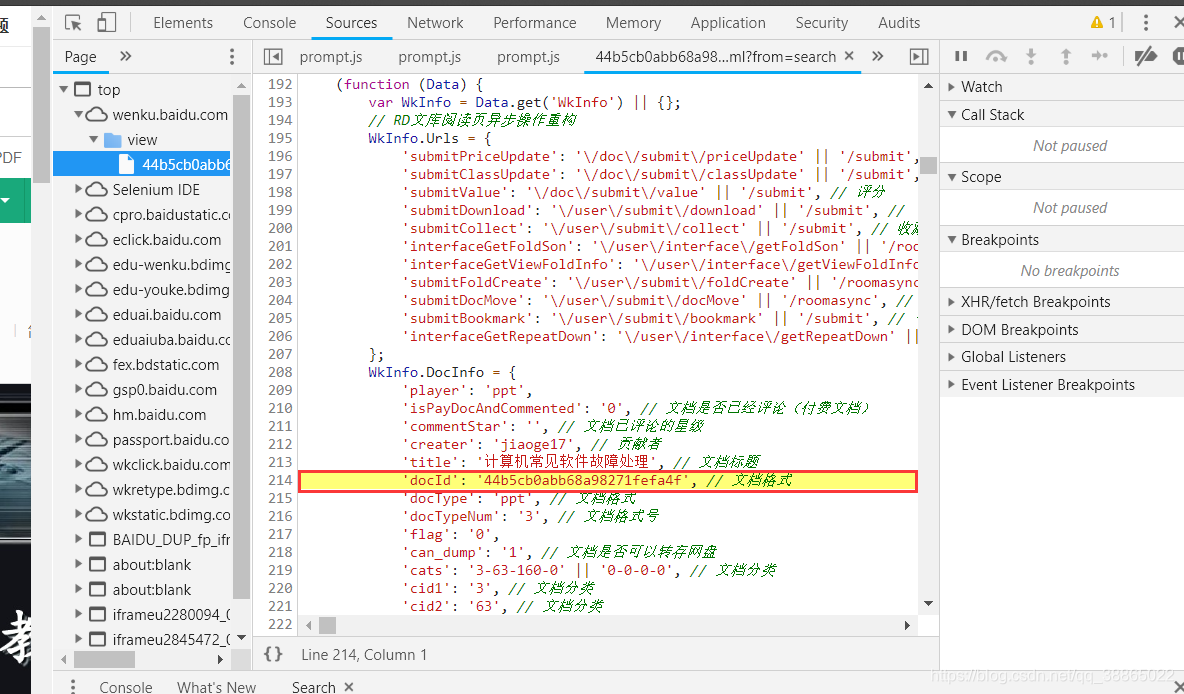1184x694 pixels.
Task: Open the Page pane three-dot menu
Action: 232,57
